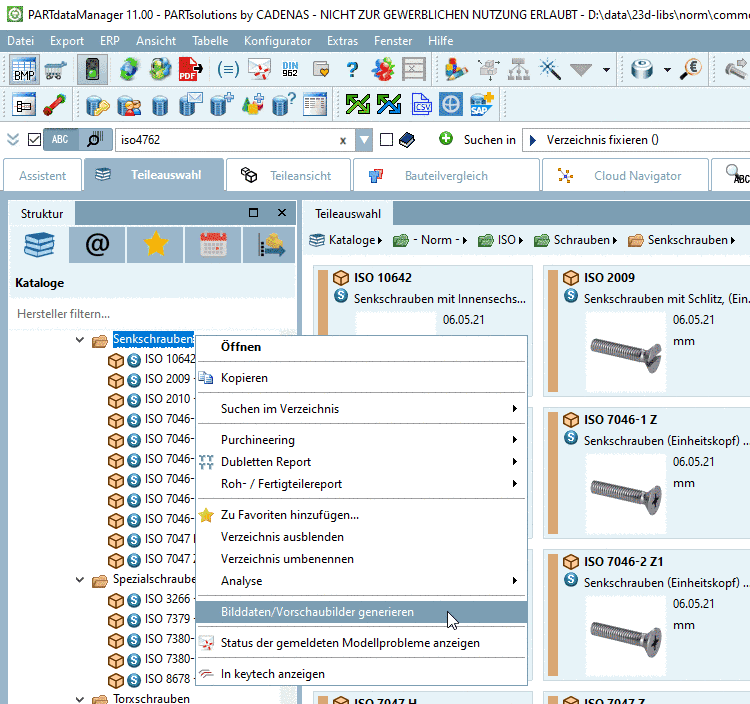Click the database with key icon
Screen dimensions: 750x704
[x=98, y=104]
